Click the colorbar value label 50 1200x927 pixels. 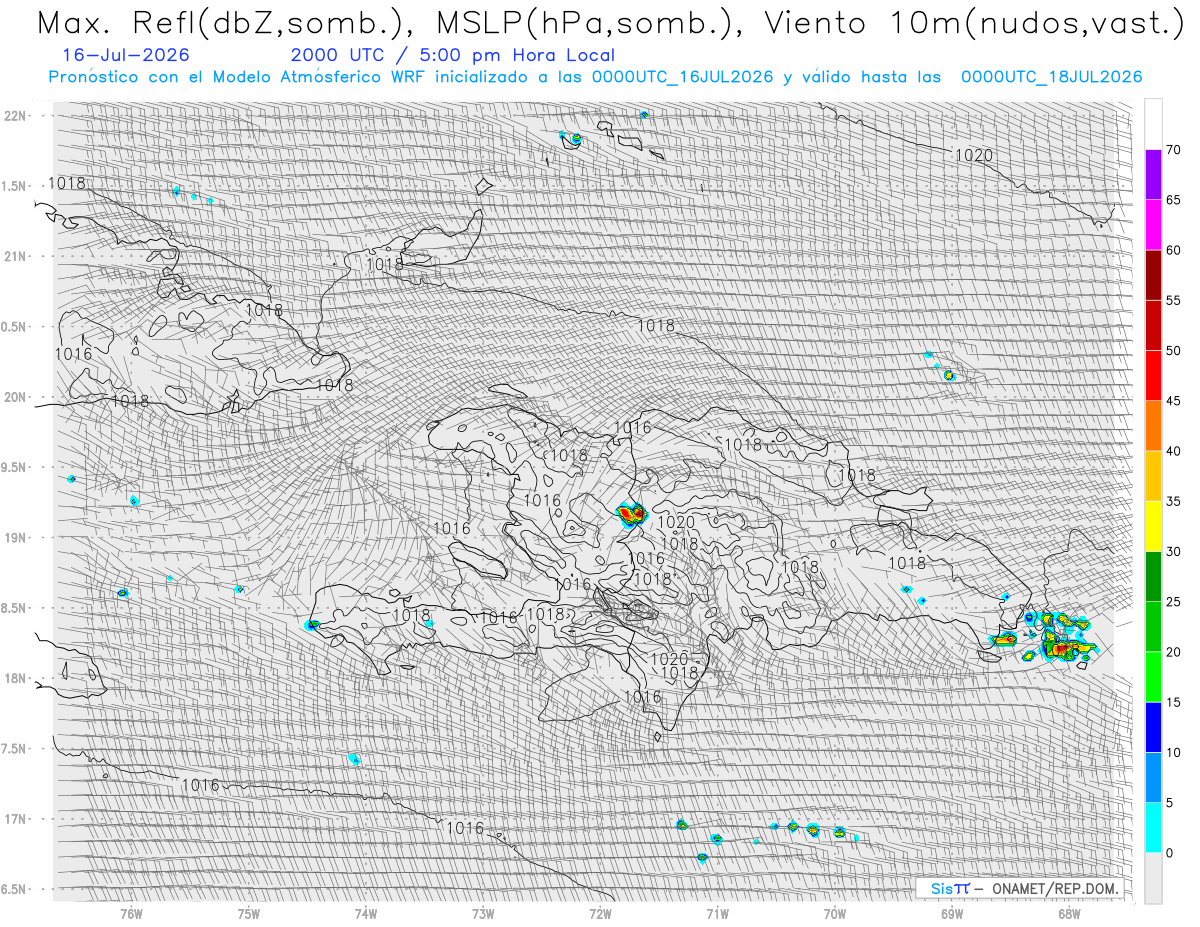tap(1174, 351)
